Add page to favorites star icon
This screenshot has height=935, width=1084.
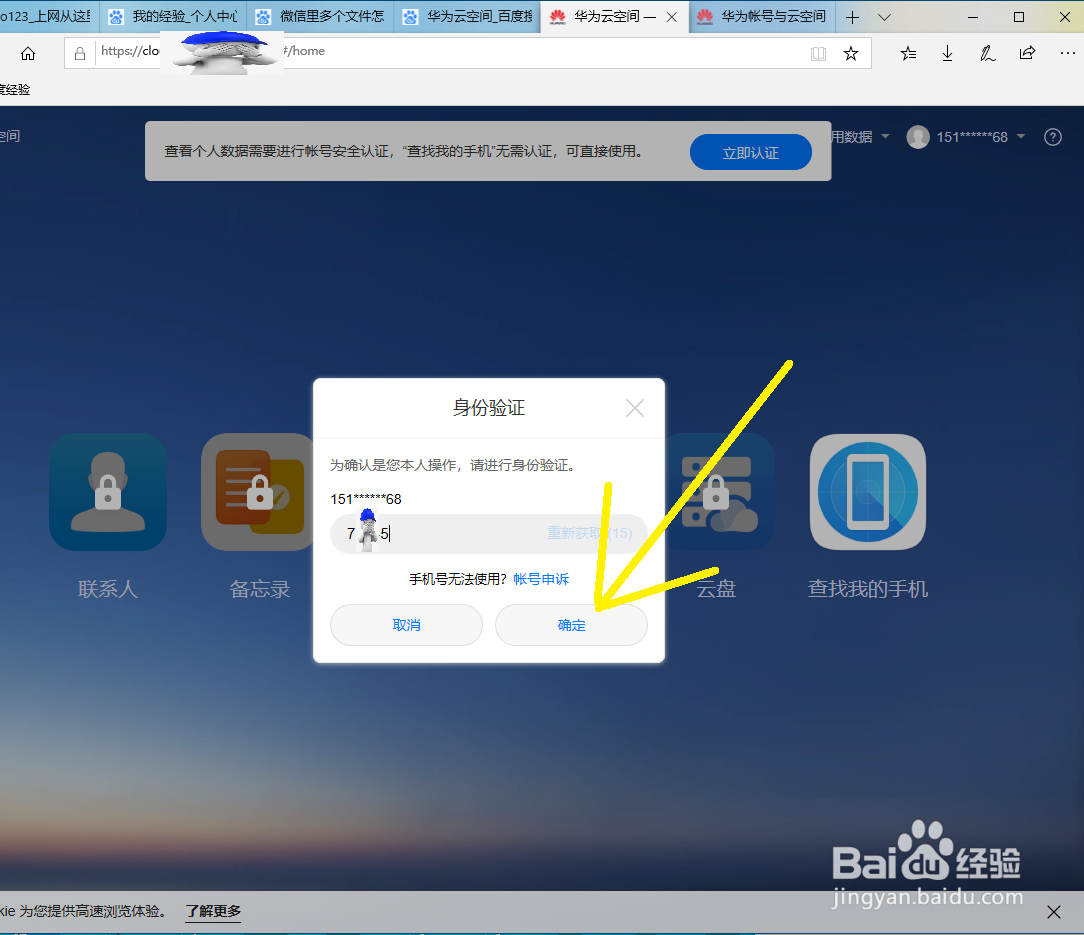click(x=851, y=53)
